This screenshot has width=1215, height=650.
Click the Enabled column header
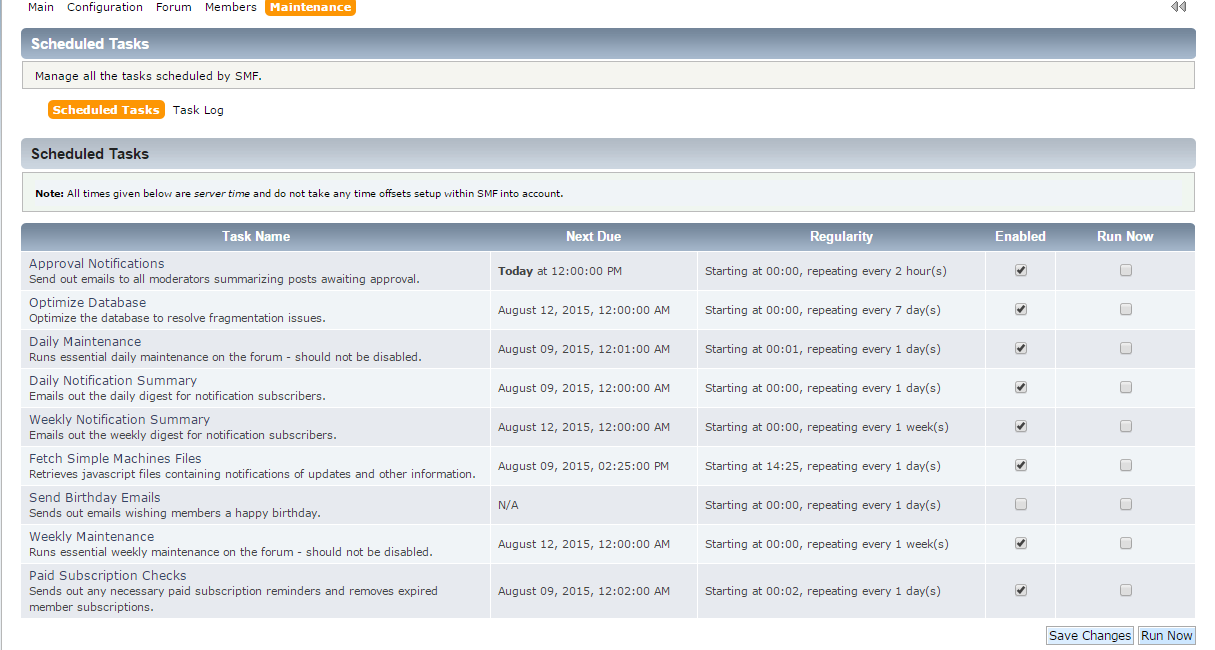[1020, 237]
